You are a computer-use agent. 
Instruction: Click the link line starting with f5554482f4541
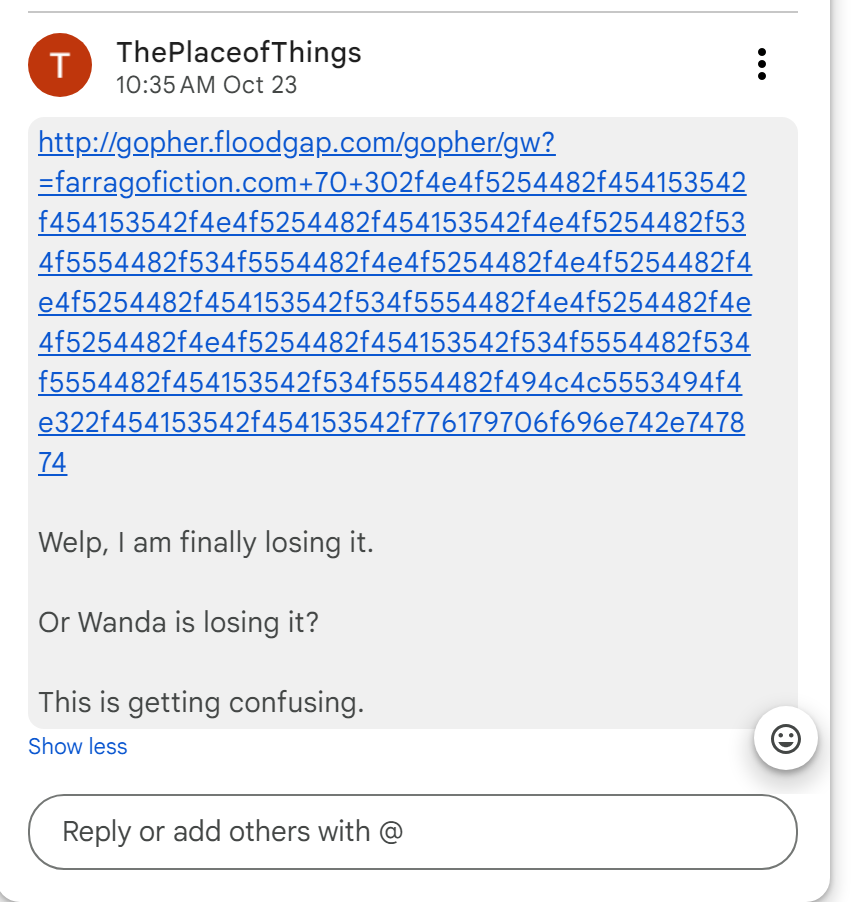[x=390, y=384]
